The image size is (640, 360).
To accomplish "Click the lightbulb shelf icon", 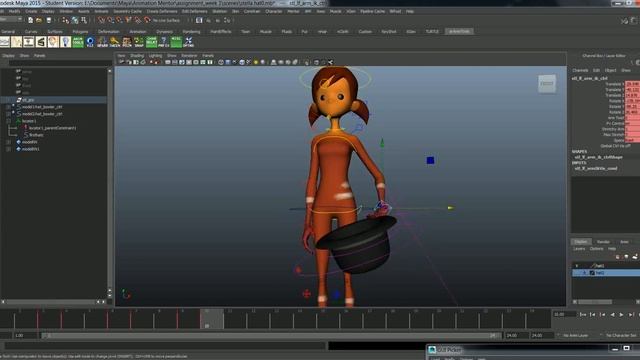I will 65,42.
